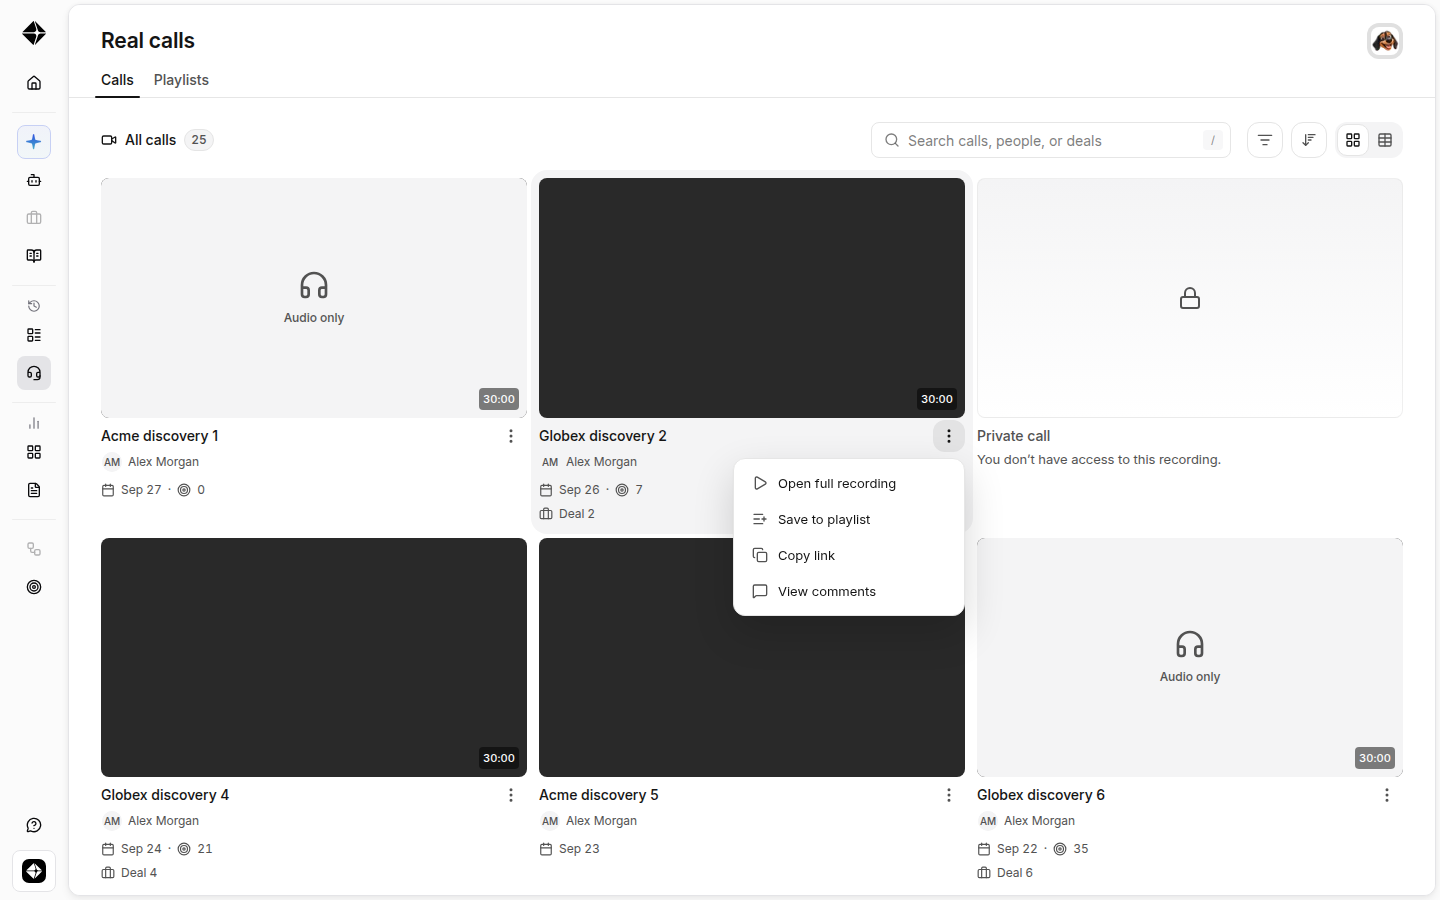Switch to grid view
The width and height of the screenshot is (1440, 900).
(1353, 140)
